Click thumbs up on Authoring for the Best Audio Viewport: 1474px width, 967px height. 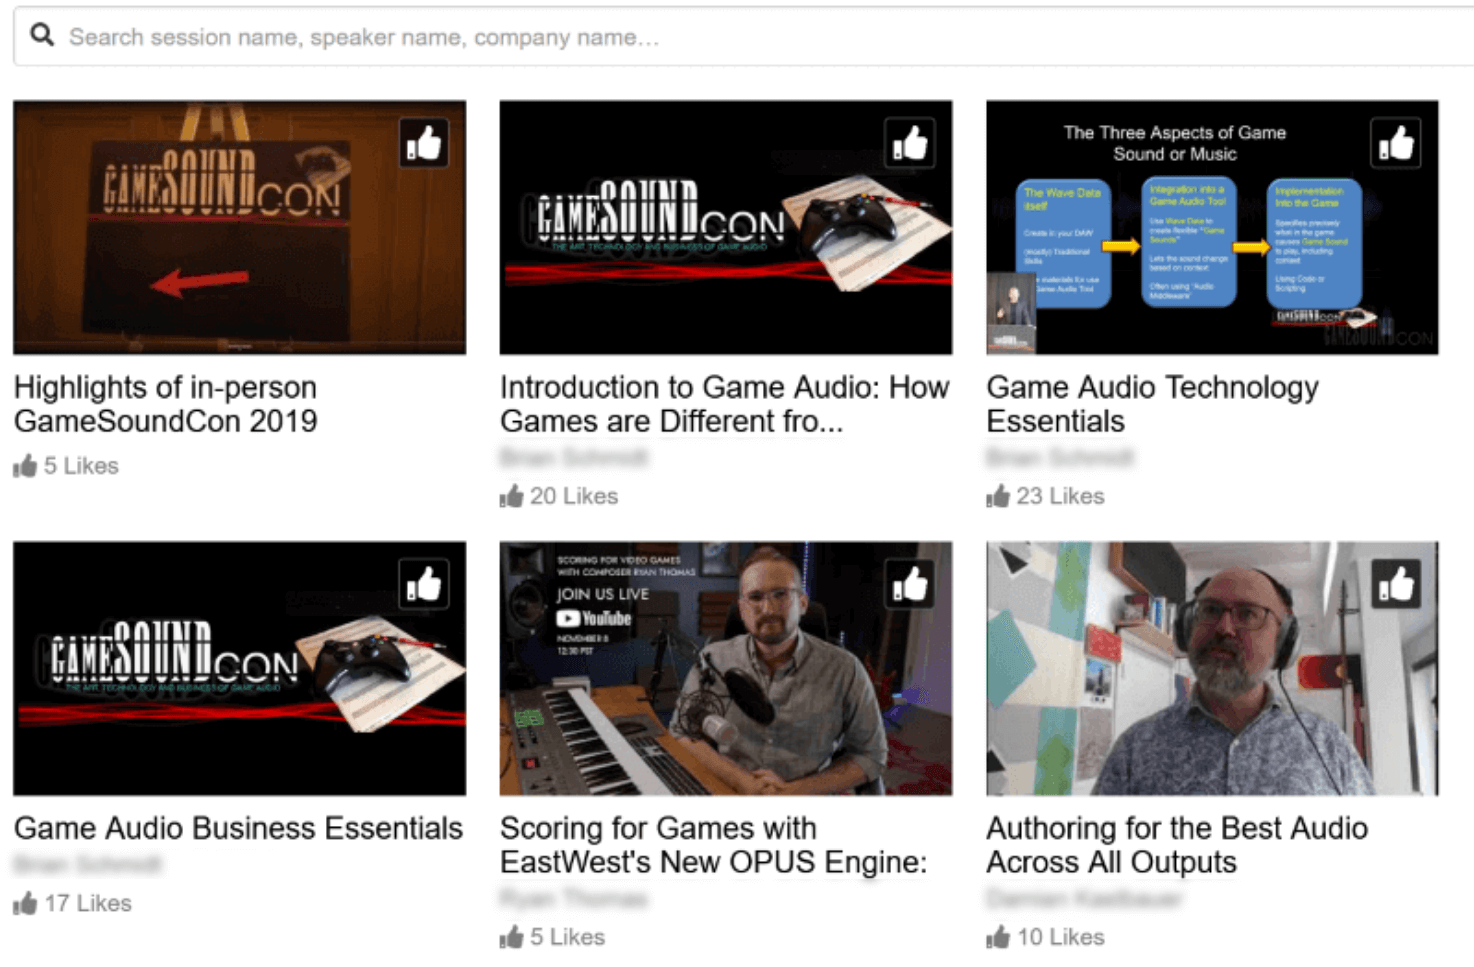(1396, 583)
